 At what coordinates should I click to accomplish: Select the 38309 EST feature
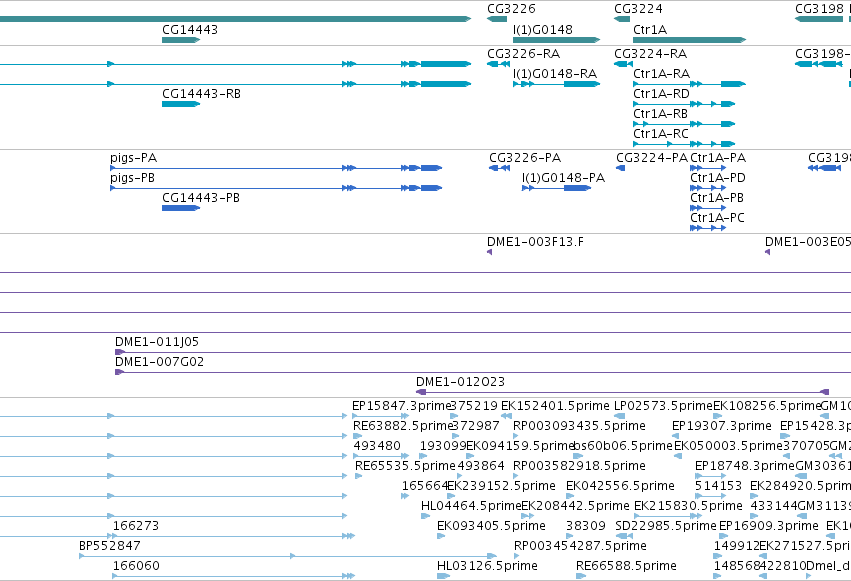click(x=569, y=536)
